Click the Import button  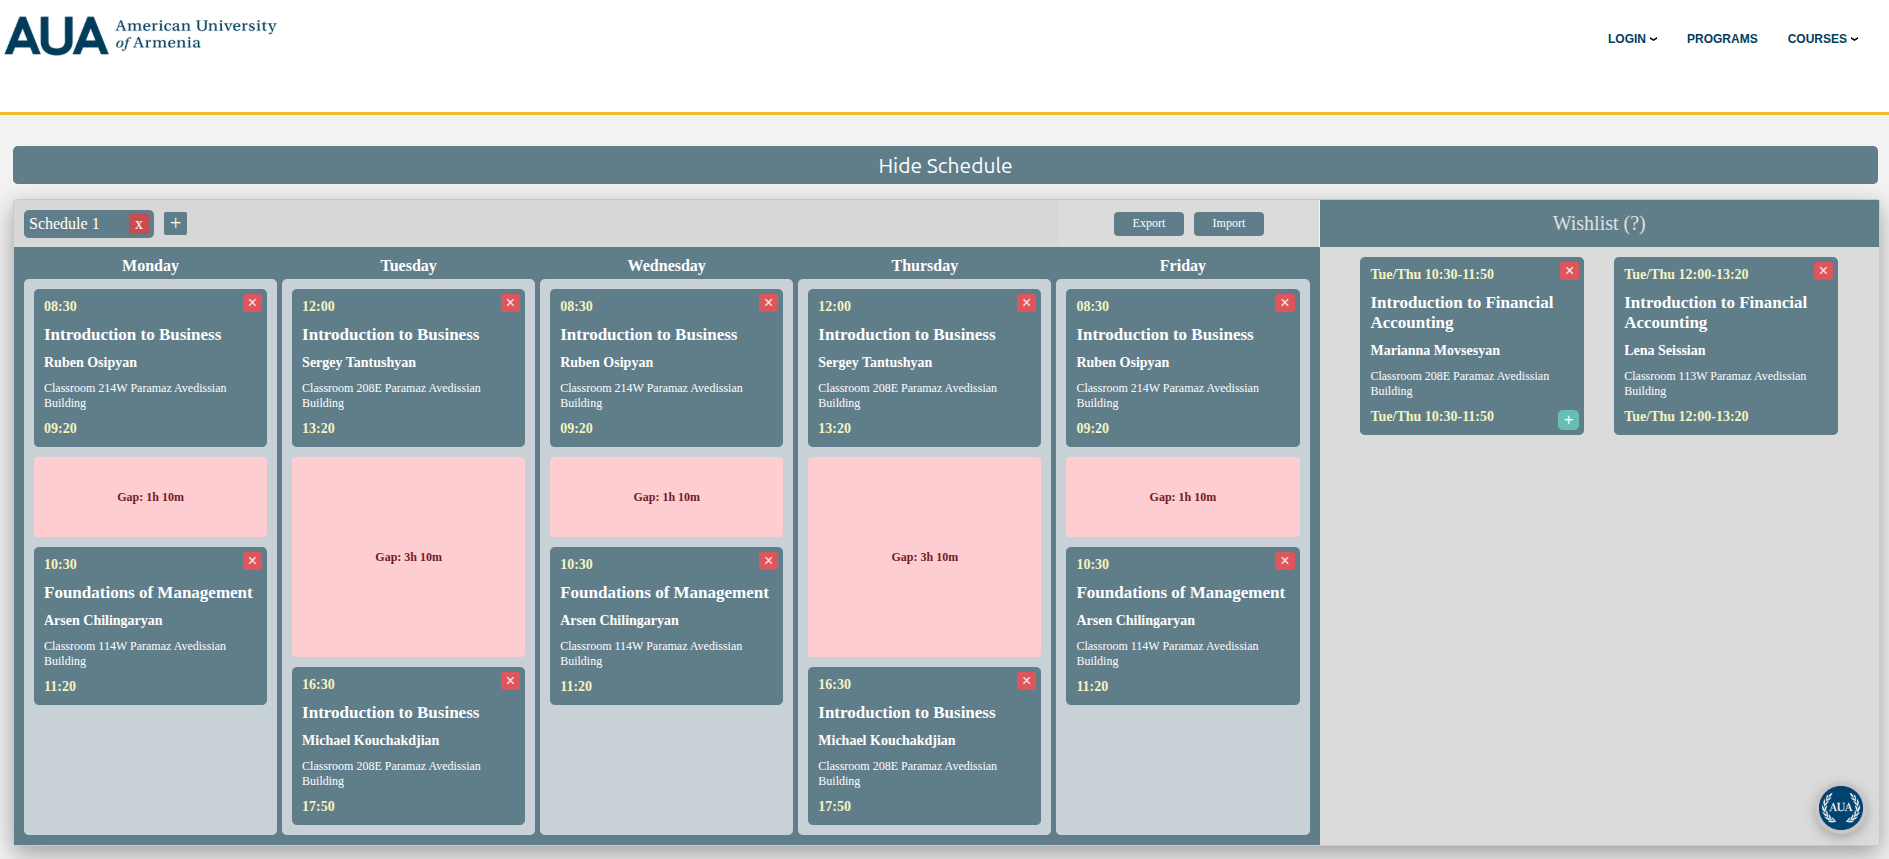(1228, 224)
